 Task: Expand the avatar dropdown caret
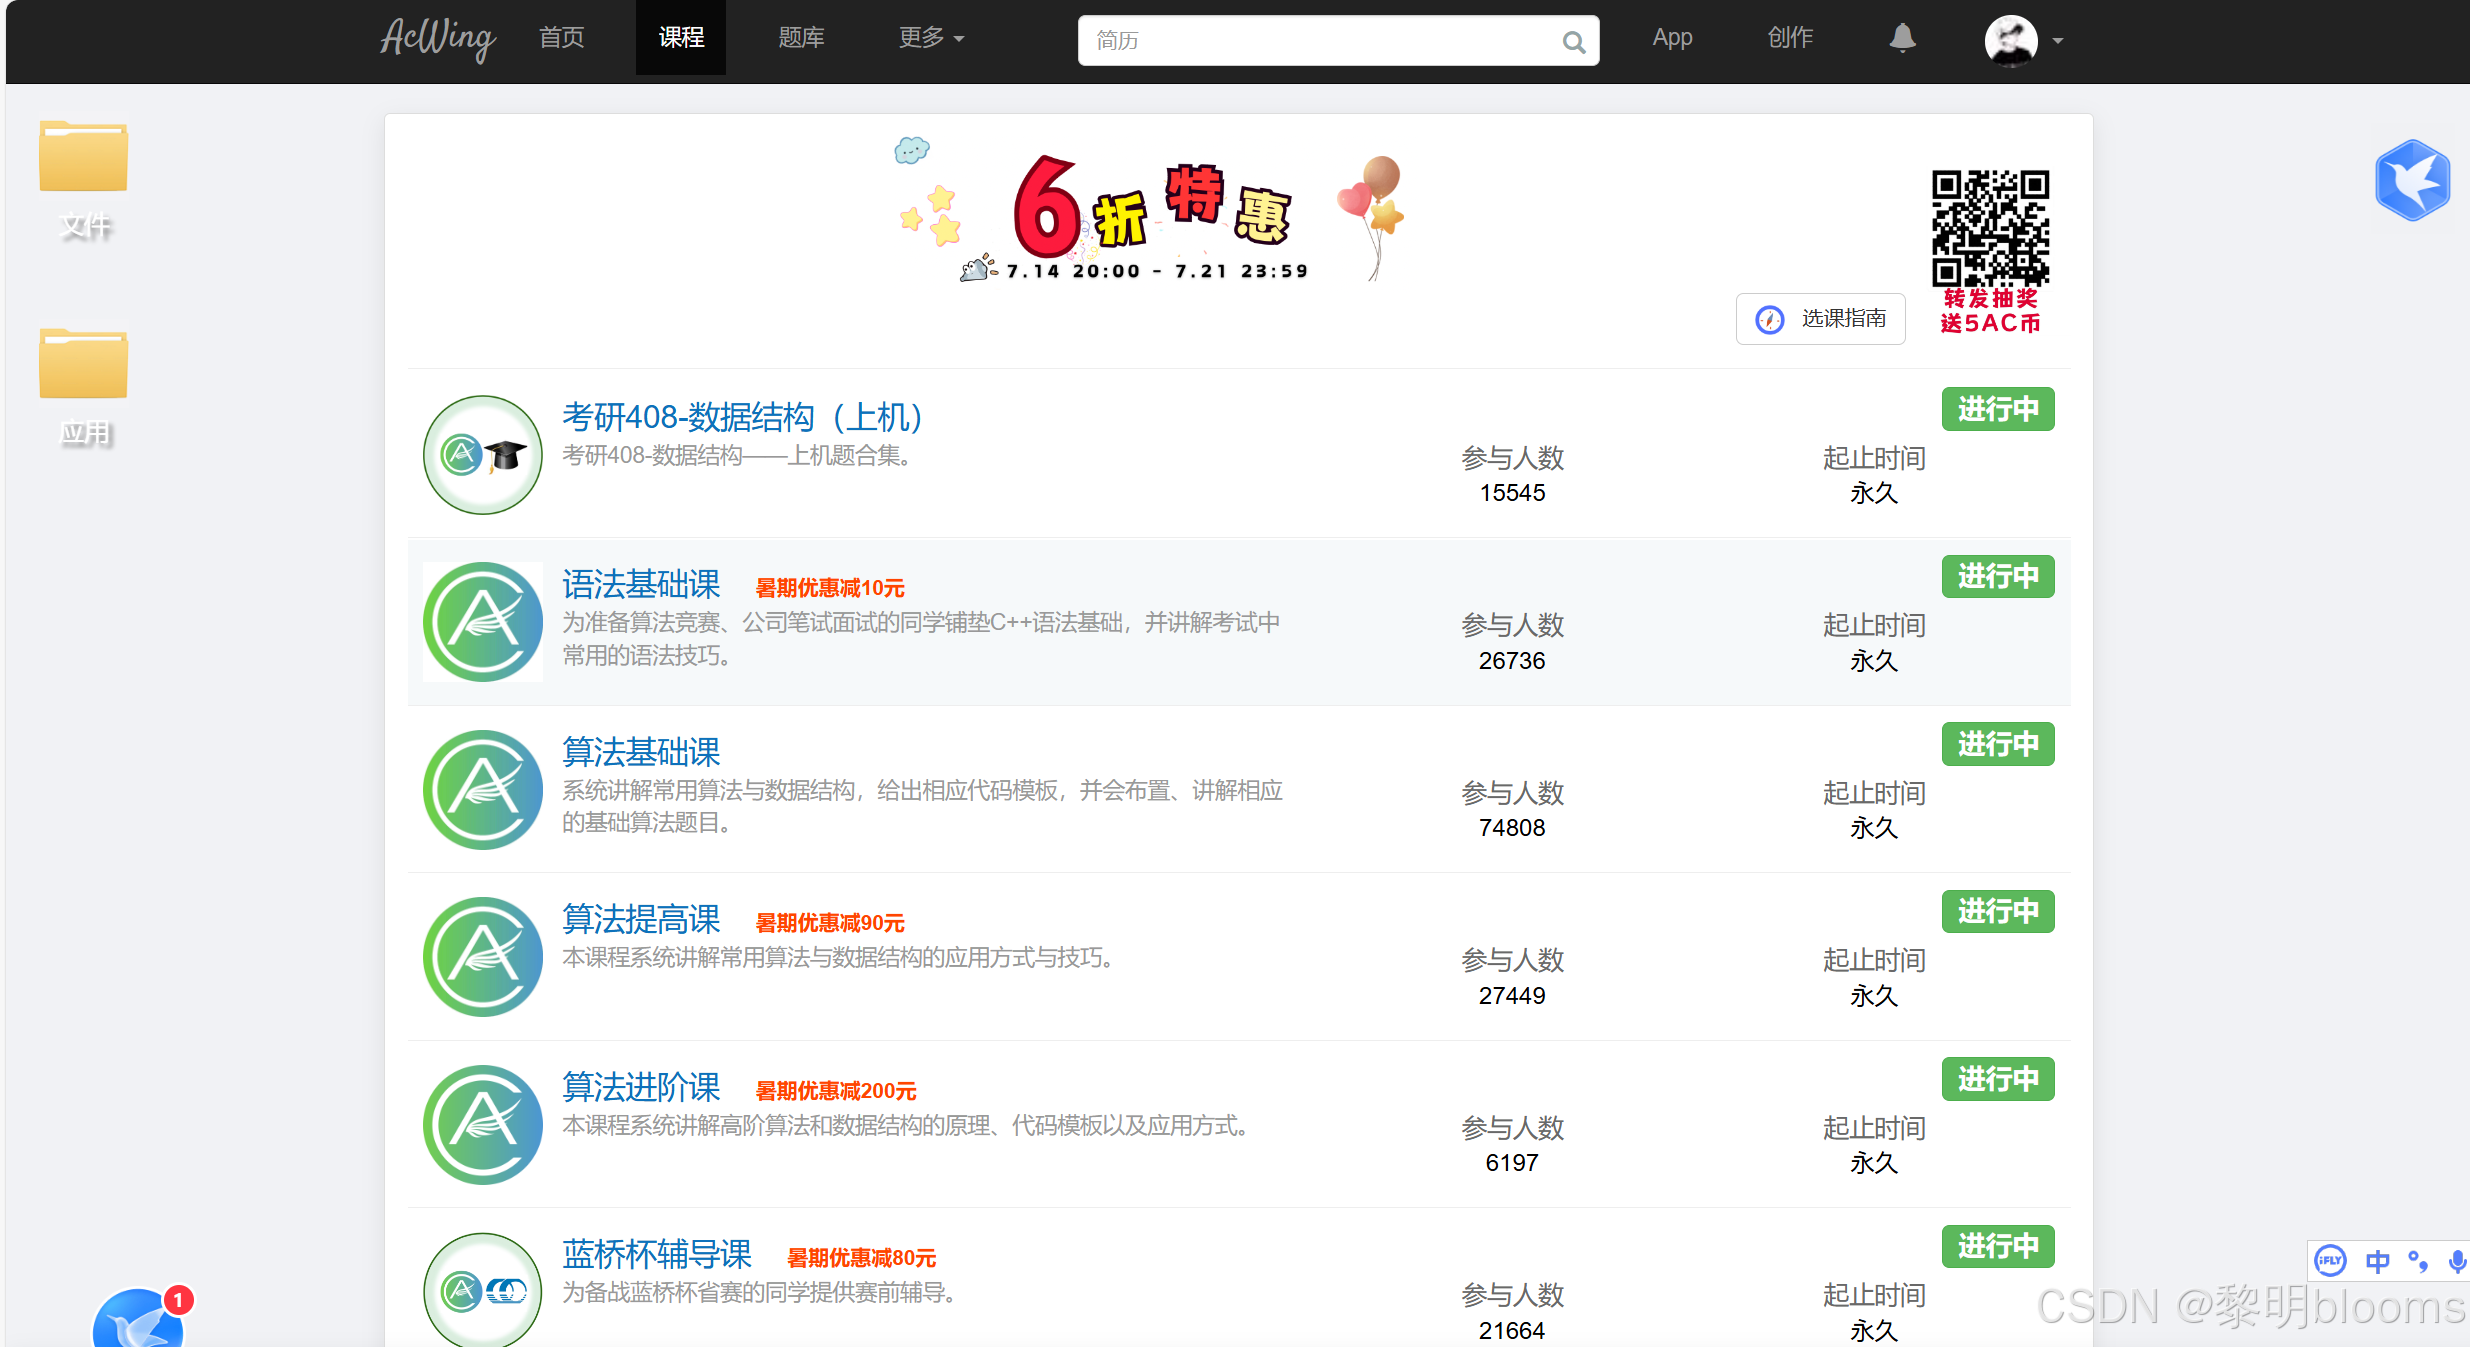(2057, 41)
